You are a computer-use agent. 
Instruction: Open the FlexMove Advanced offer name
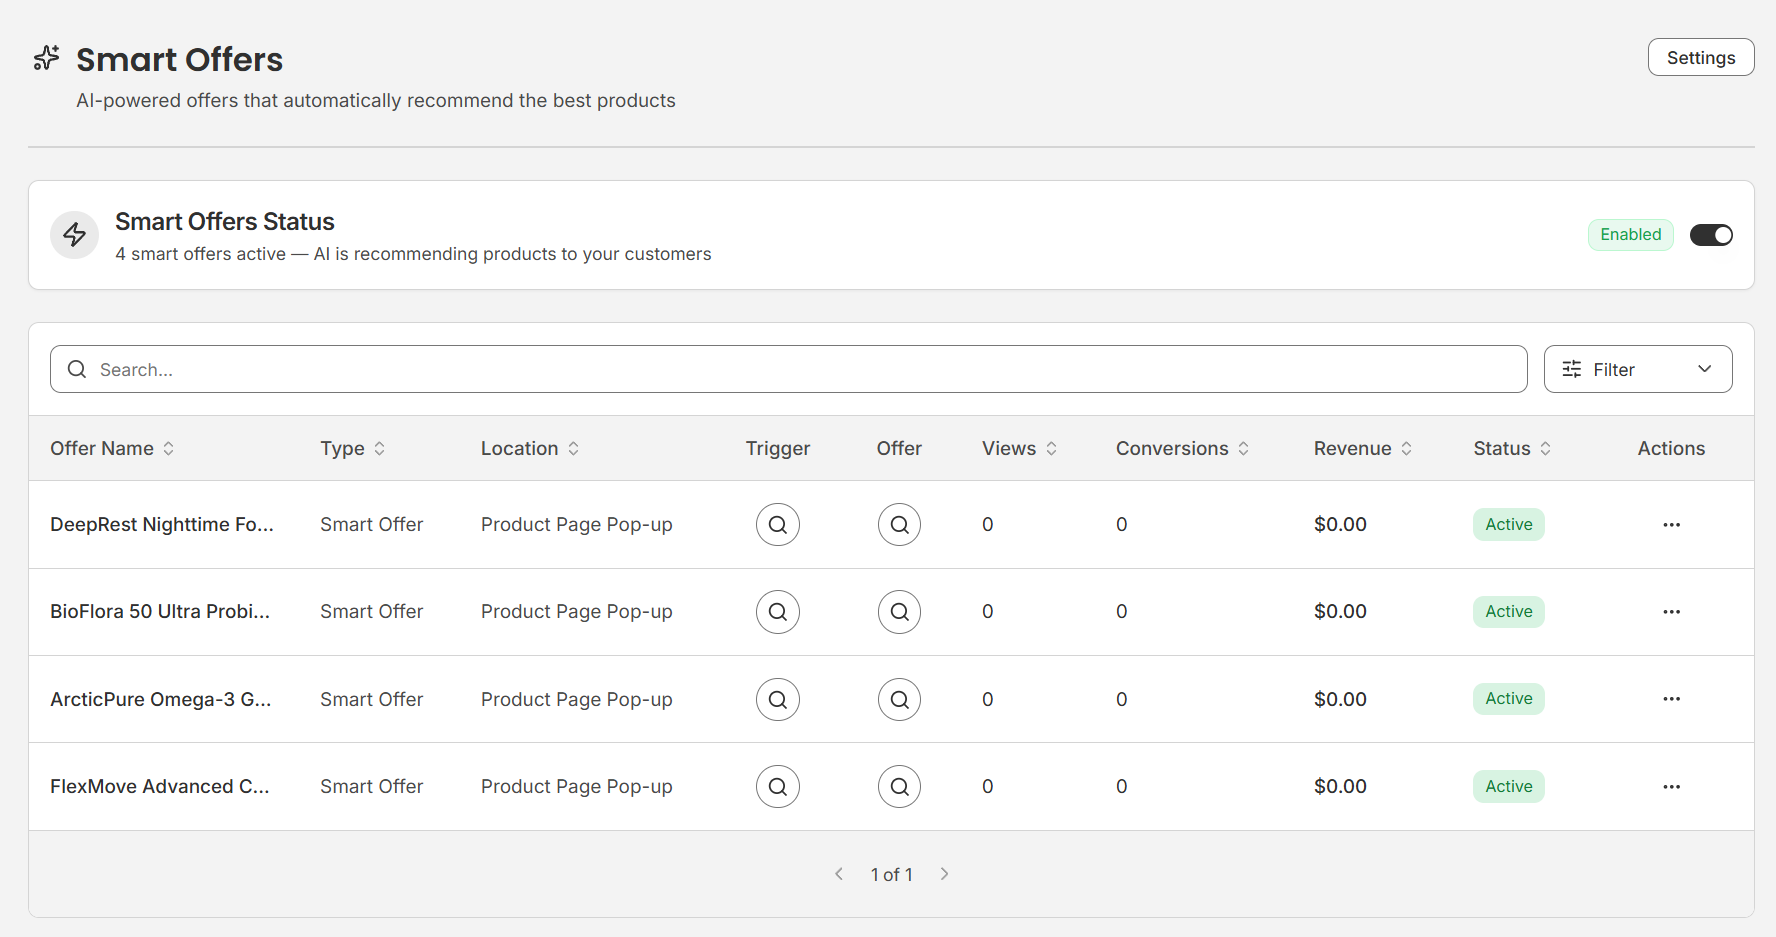coord(160,786)
